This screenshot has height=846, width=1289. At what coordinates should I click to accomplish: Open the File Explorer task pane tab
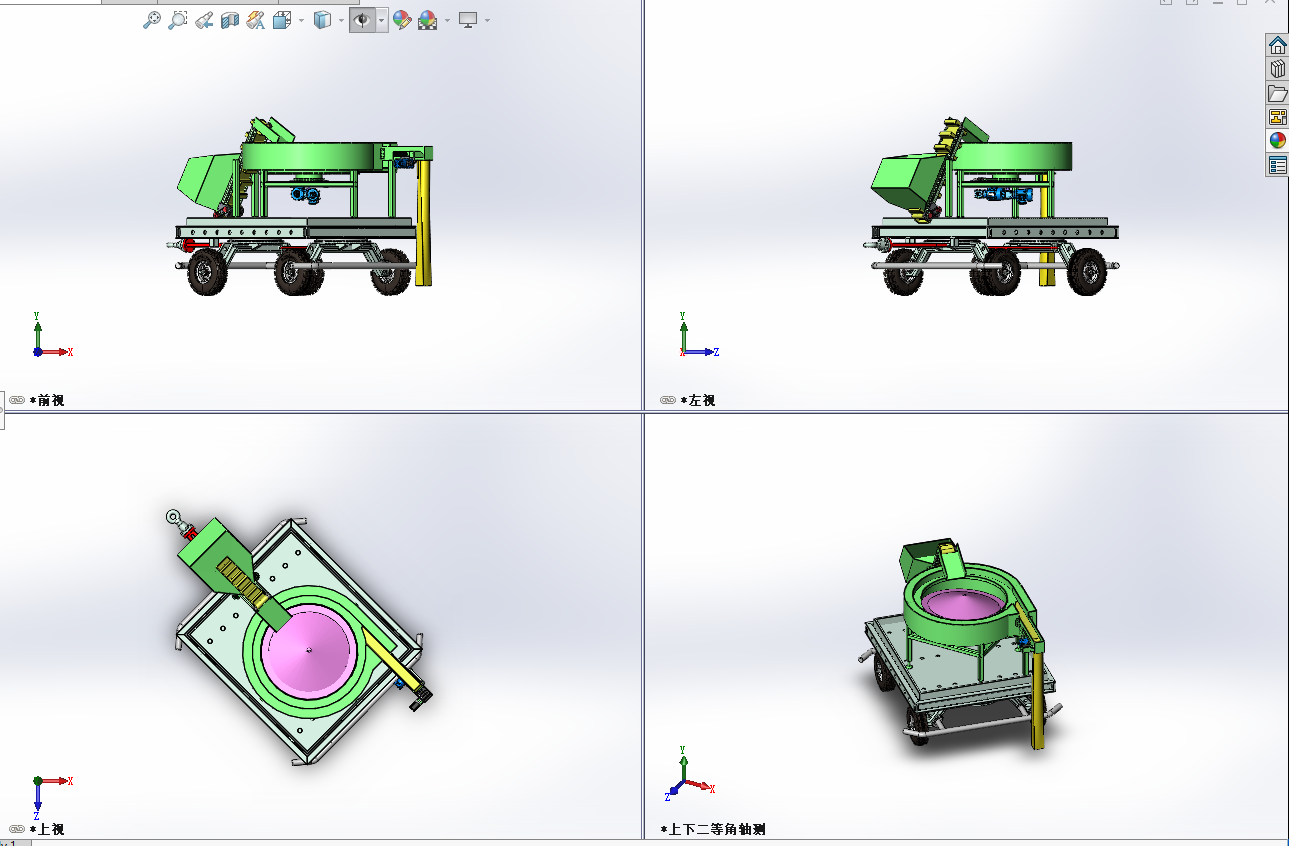pos(1278,93)
